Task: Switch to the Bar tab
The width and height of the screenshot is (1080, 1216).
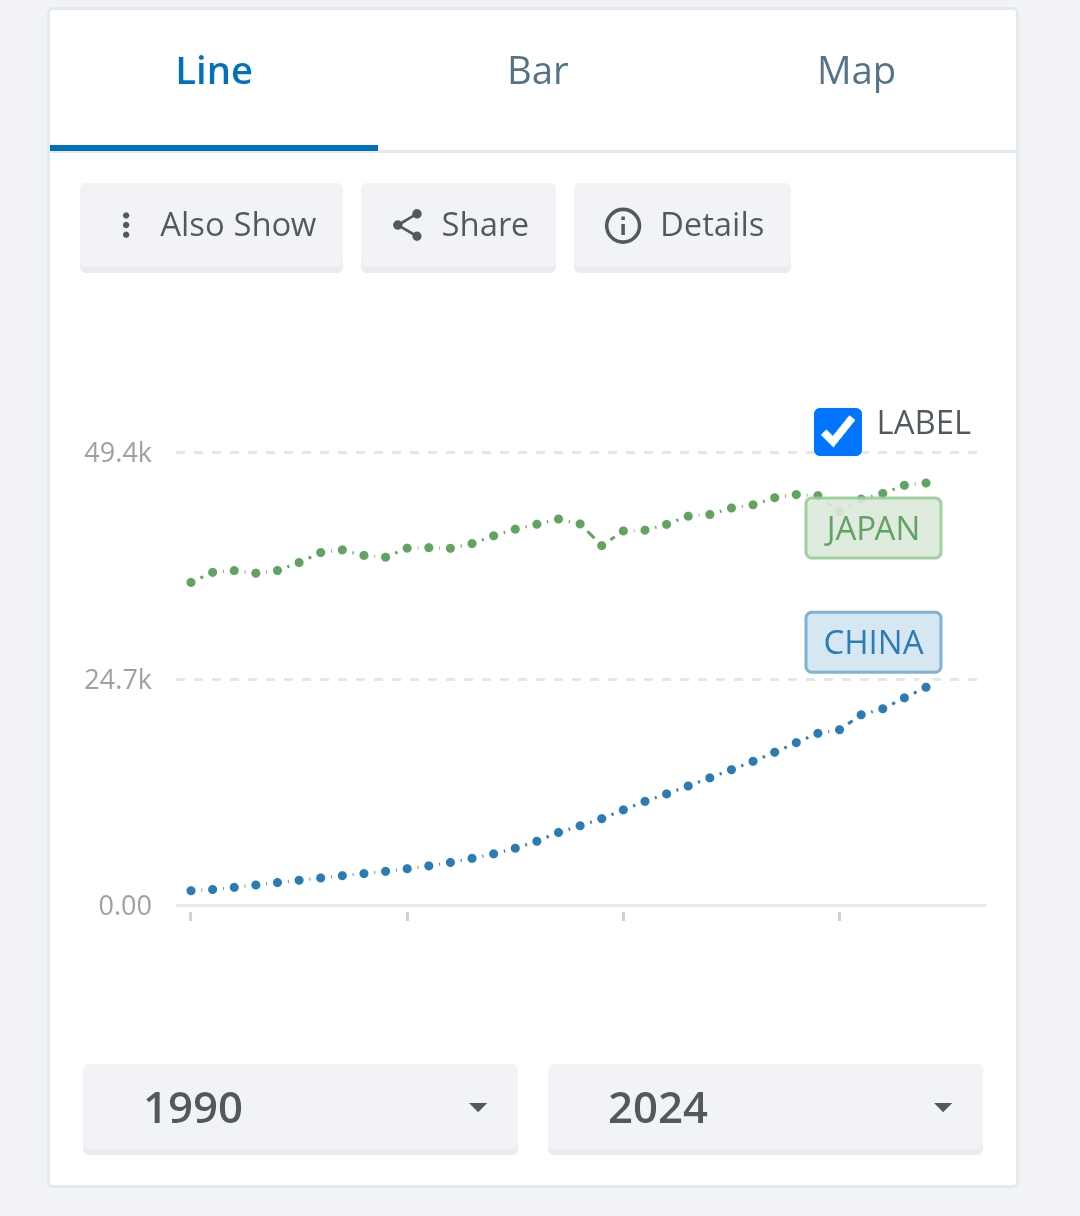Action: click(x=538, y=72)
